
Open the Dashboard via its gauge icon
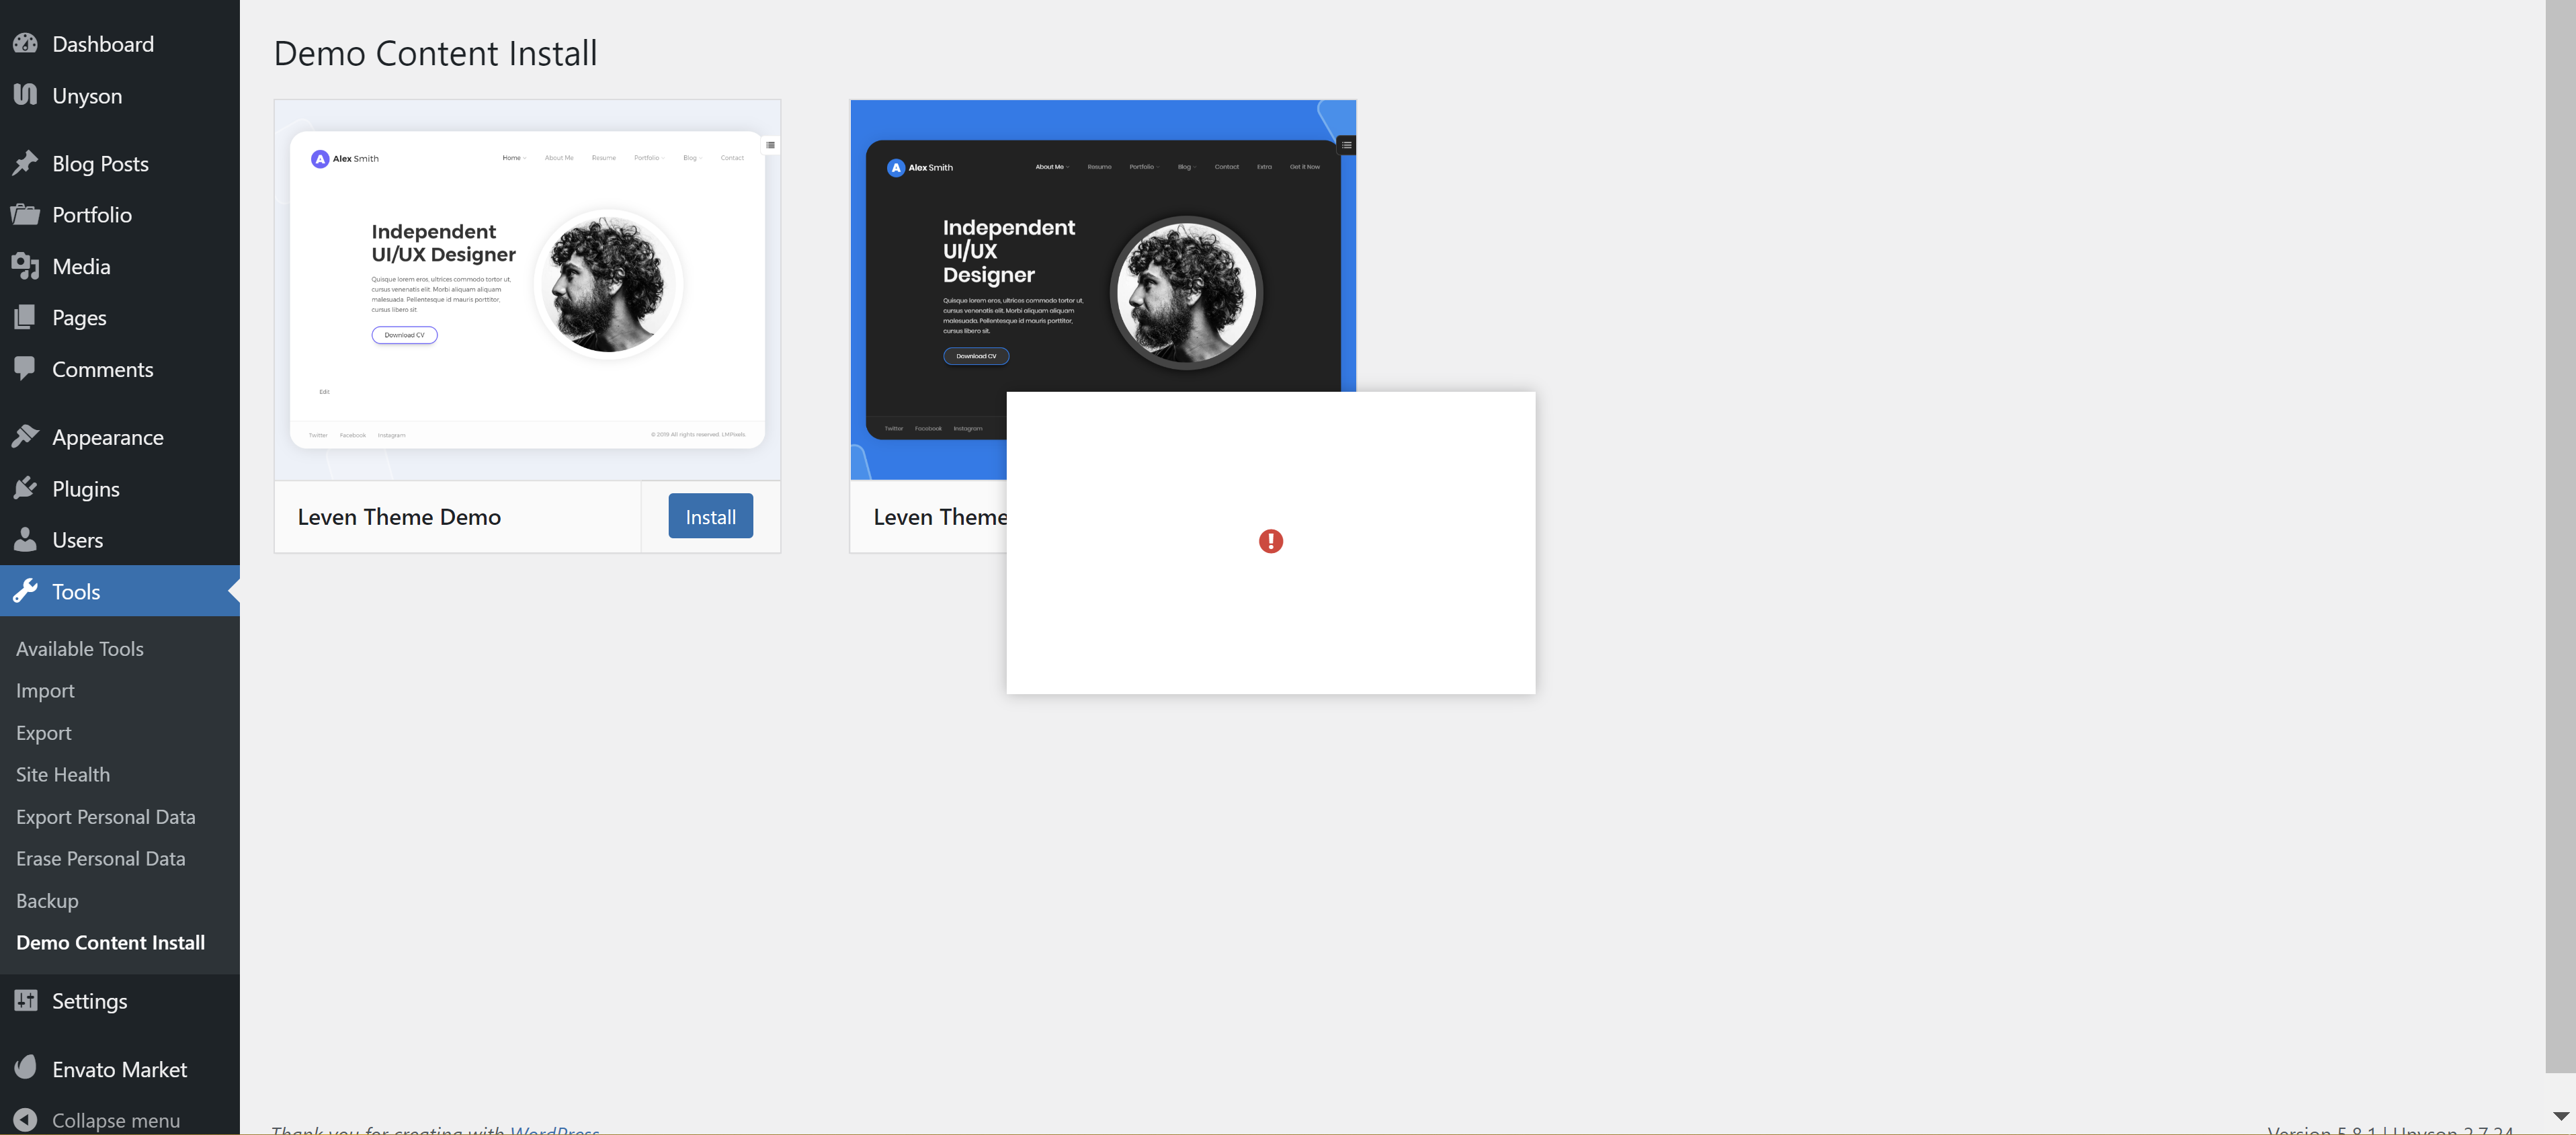pos(26,43)
